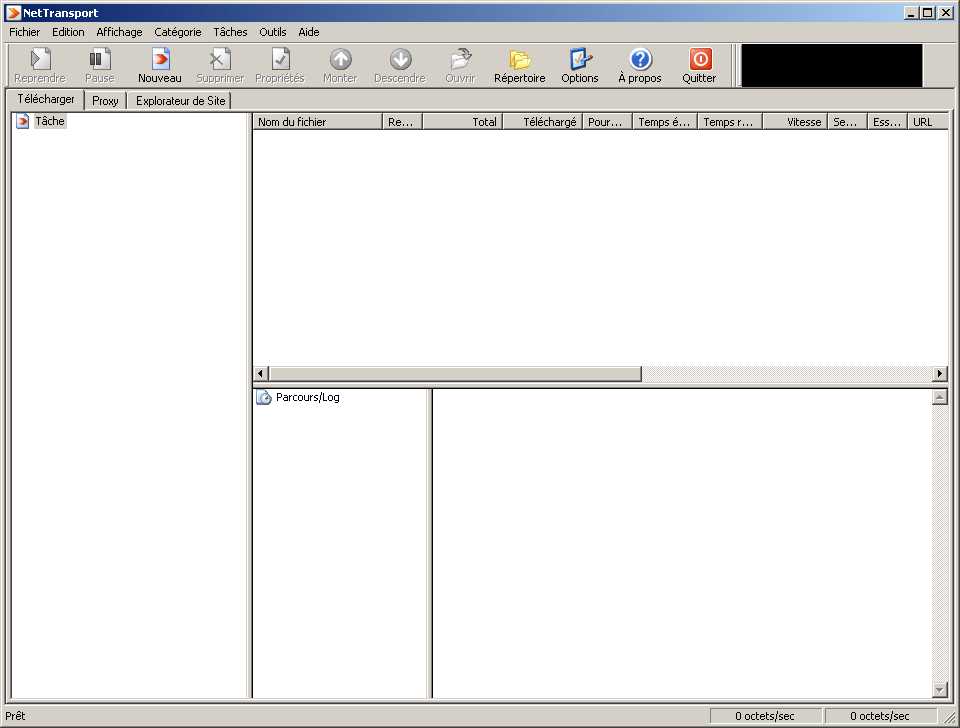960x728 pixels.
Task: Sort by the Vitesse column header
Action: pos(795,122)
